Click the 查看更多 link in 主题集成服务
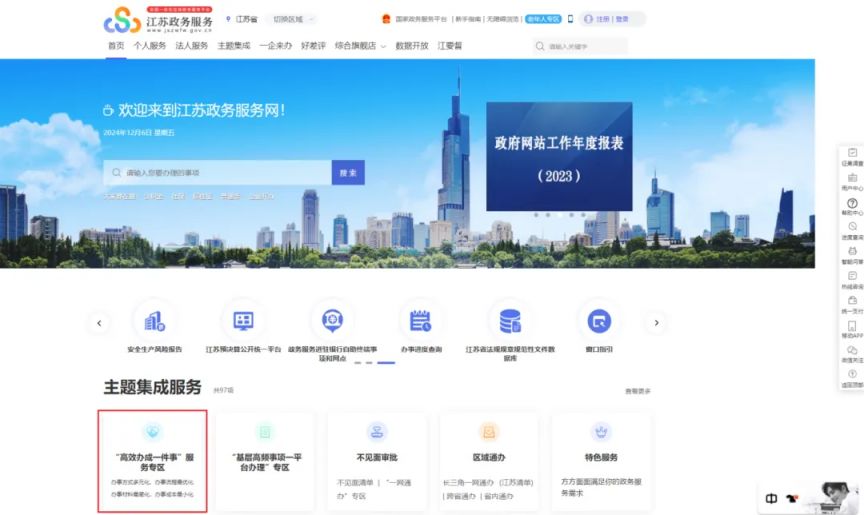This screenshot has width=864, height=515. click(638, 391)
